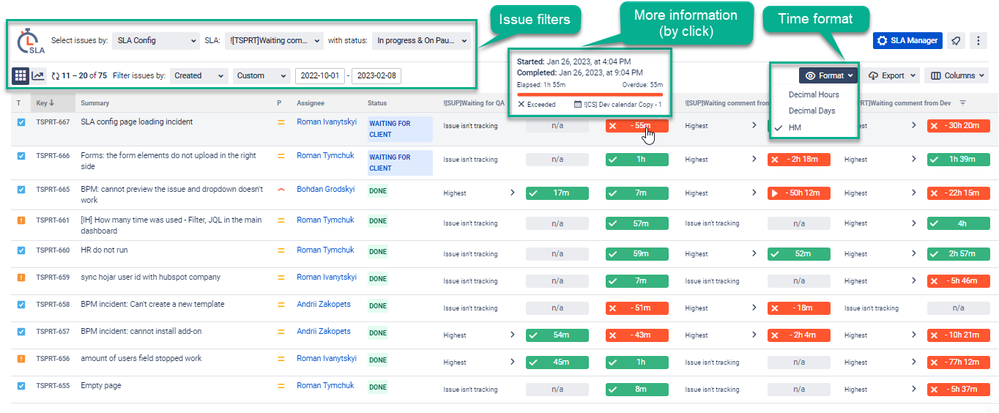Switch to the grid table view
The image size is (999, 413).
20,75
